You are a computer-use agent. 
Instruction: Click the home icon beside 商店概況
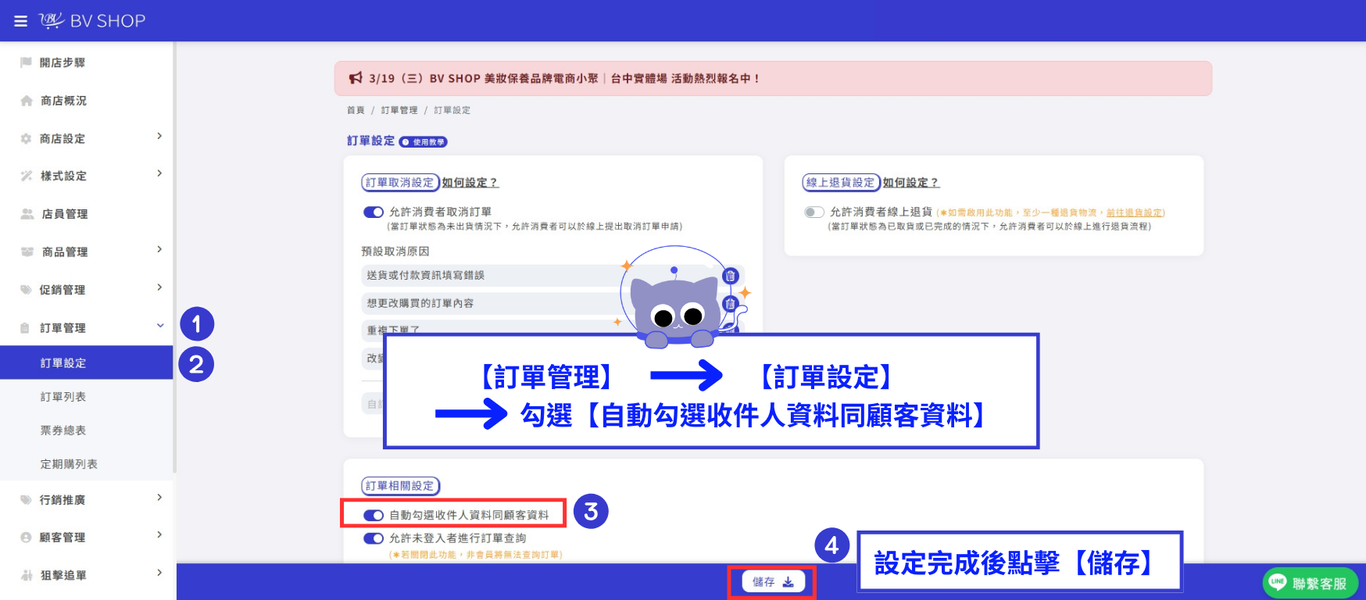pos(26,101)
